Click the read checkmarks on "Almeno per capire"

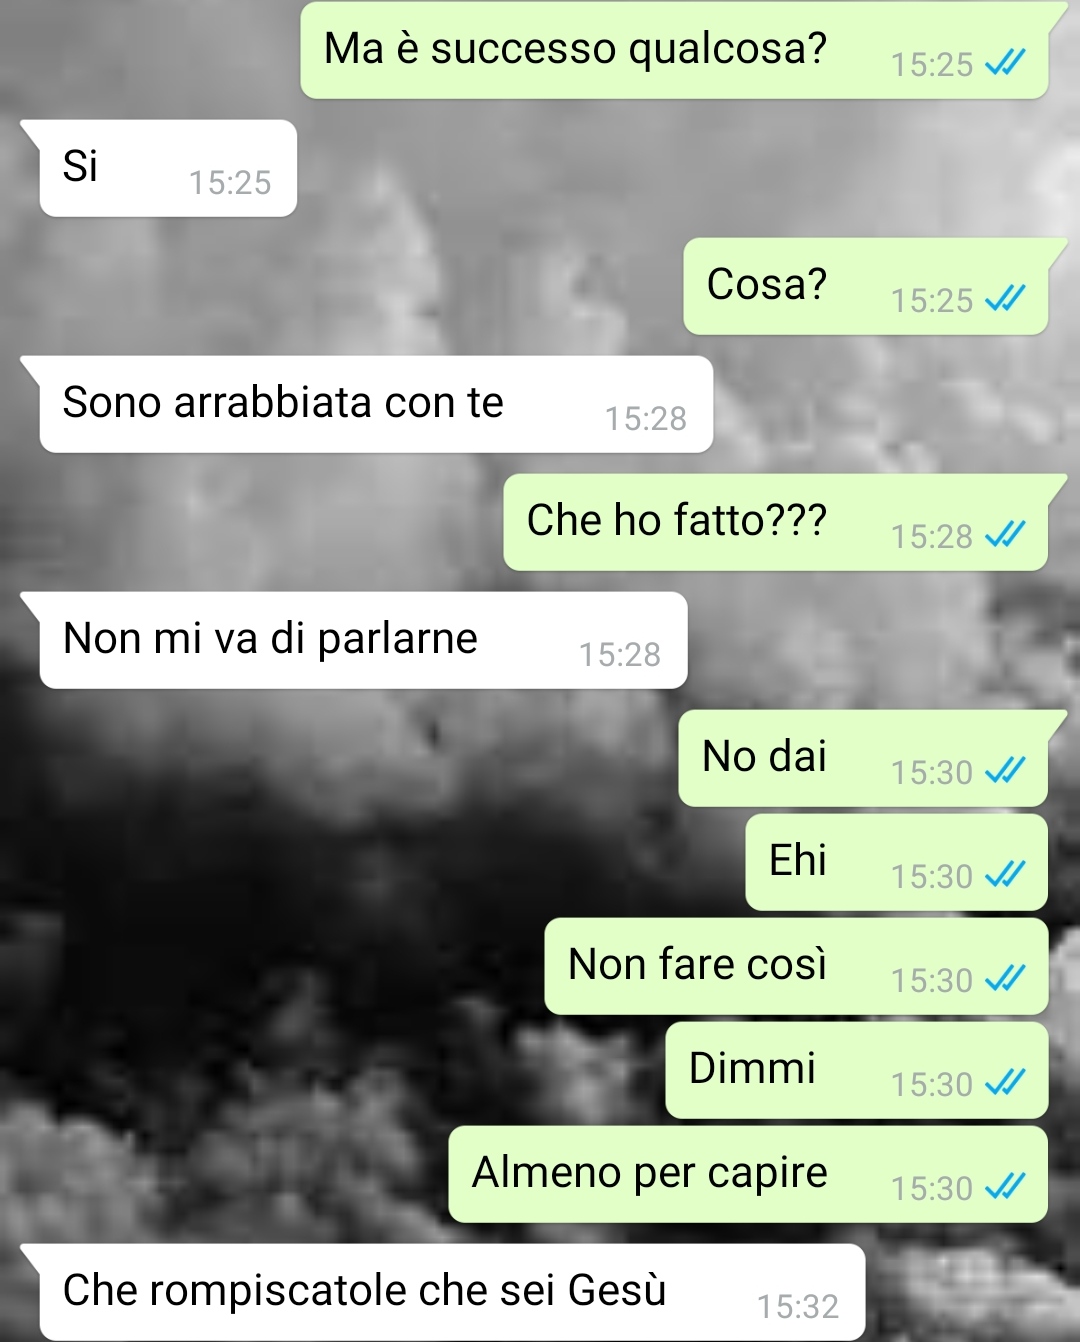point(1005,1187)
